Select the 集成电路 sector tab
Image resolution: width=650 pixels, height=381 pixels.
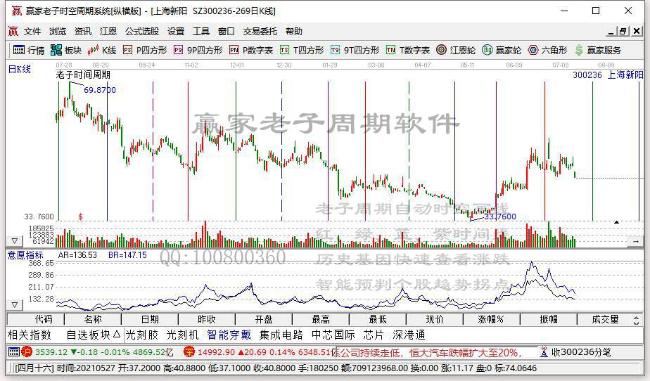tap(281, 335)
